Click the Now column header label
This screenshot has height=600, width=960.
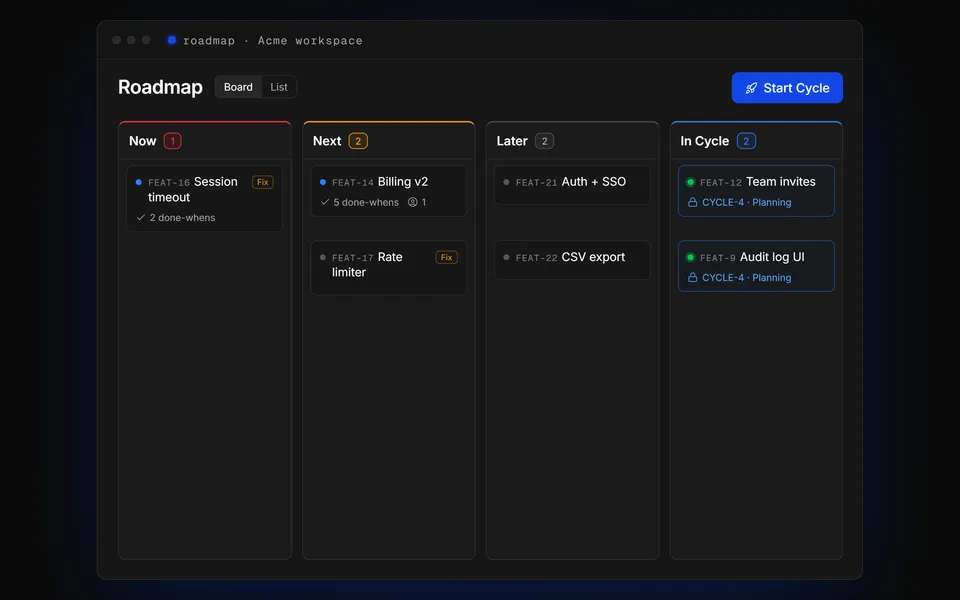[143, 141]
